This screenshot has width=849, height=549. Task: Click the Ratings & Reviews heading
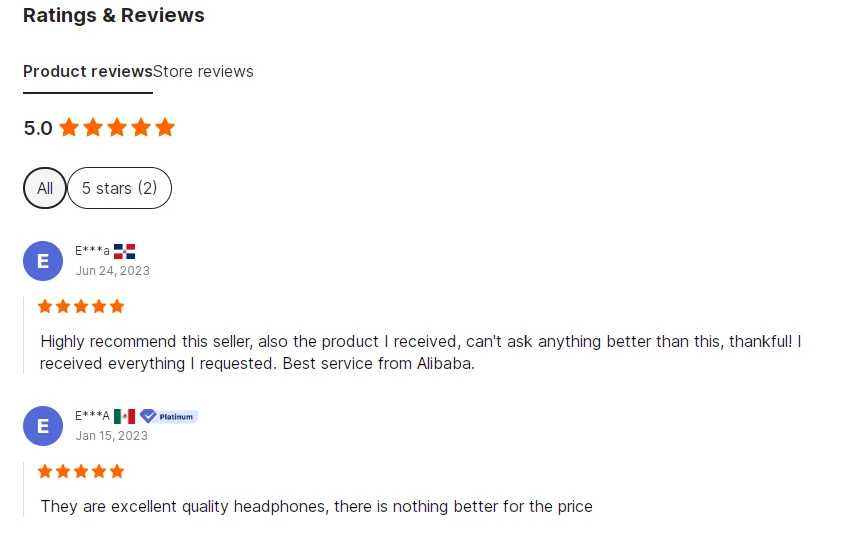click(114, 15)
